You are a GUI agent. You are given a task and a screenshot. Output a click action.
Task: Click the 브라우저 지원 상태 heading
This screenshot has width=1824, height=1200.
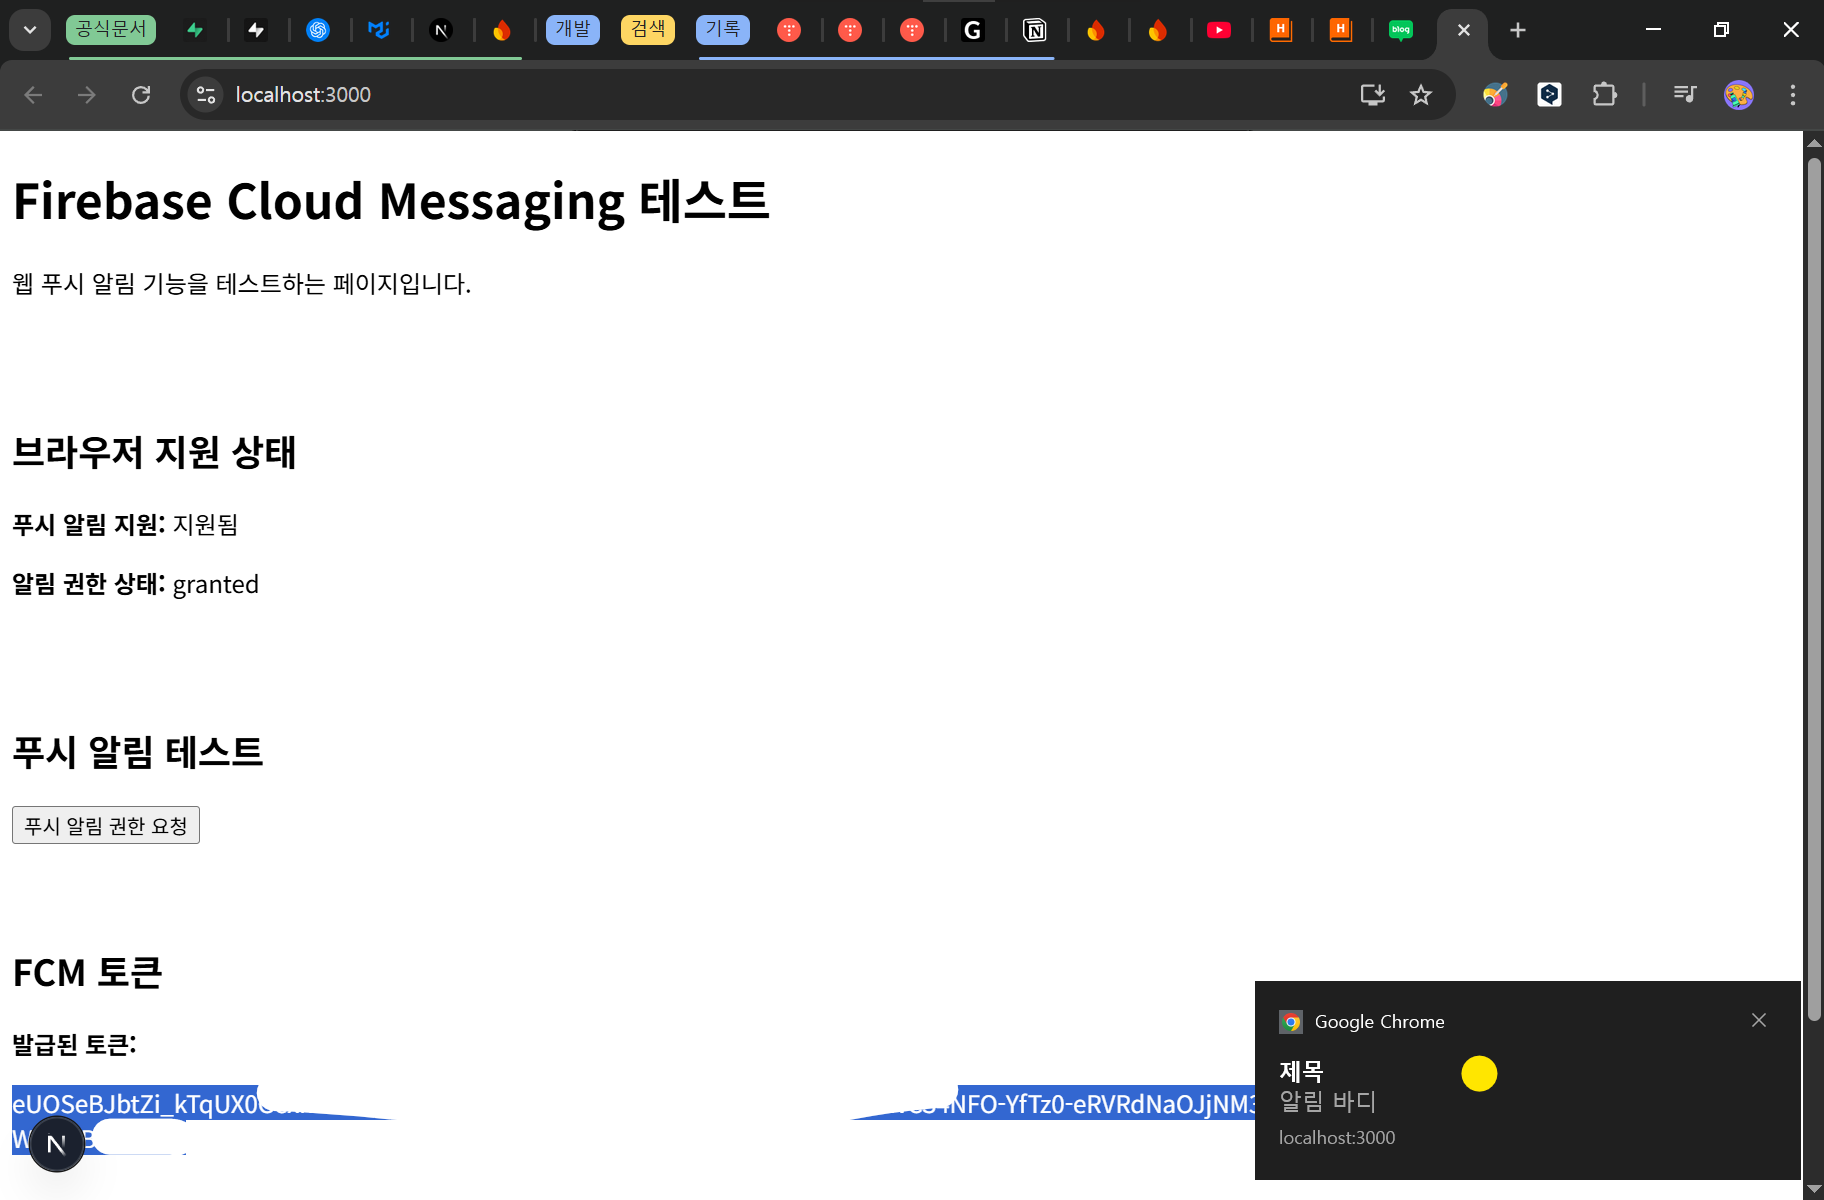[x=154, y=452]
